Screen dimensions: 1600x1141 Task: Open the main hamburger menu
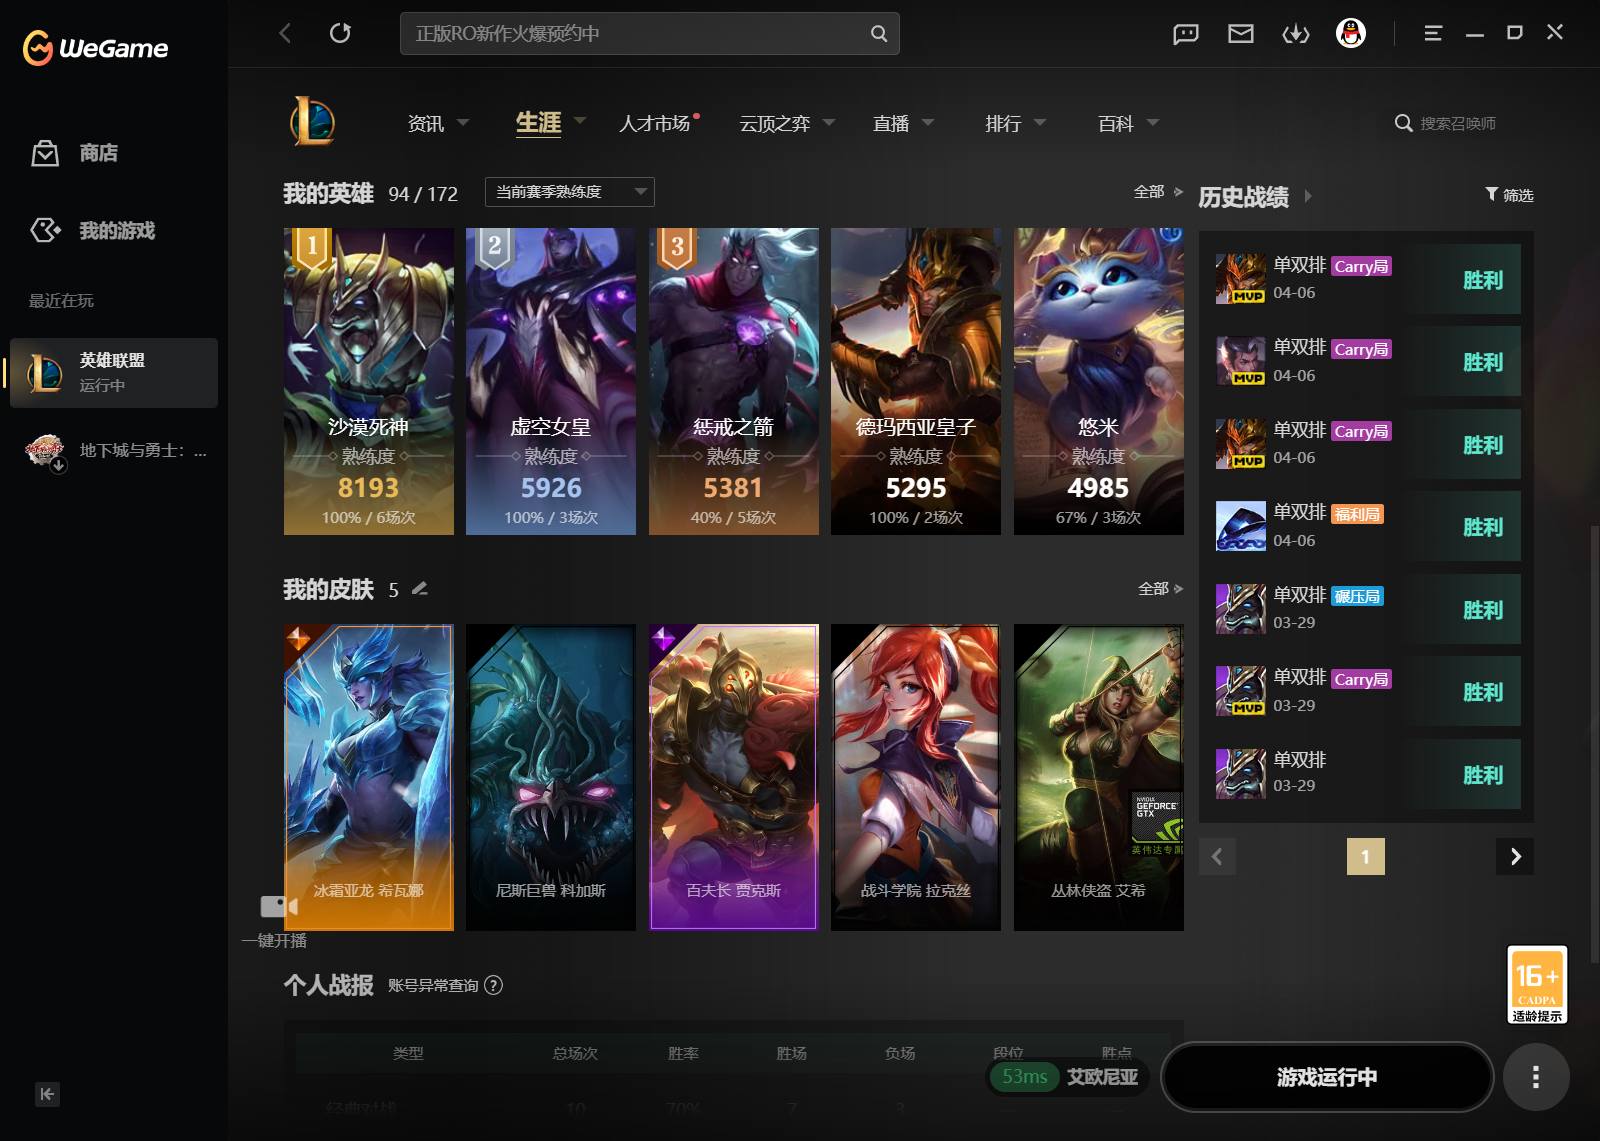(x=1433, y=33)
